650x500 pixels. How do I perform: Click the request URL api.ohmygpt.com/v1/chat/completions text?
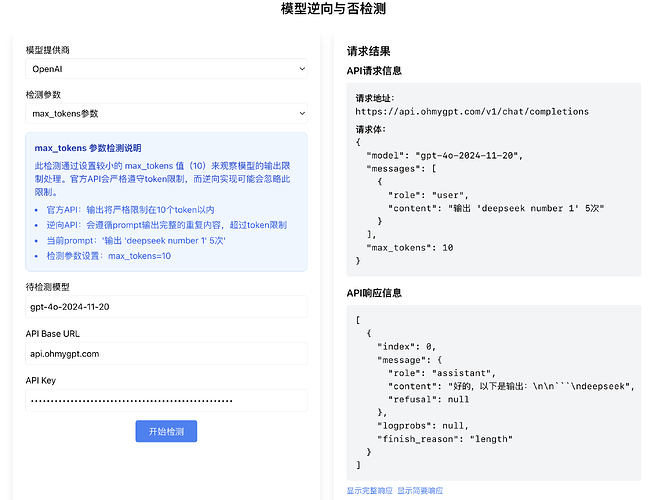coord(472,112)
